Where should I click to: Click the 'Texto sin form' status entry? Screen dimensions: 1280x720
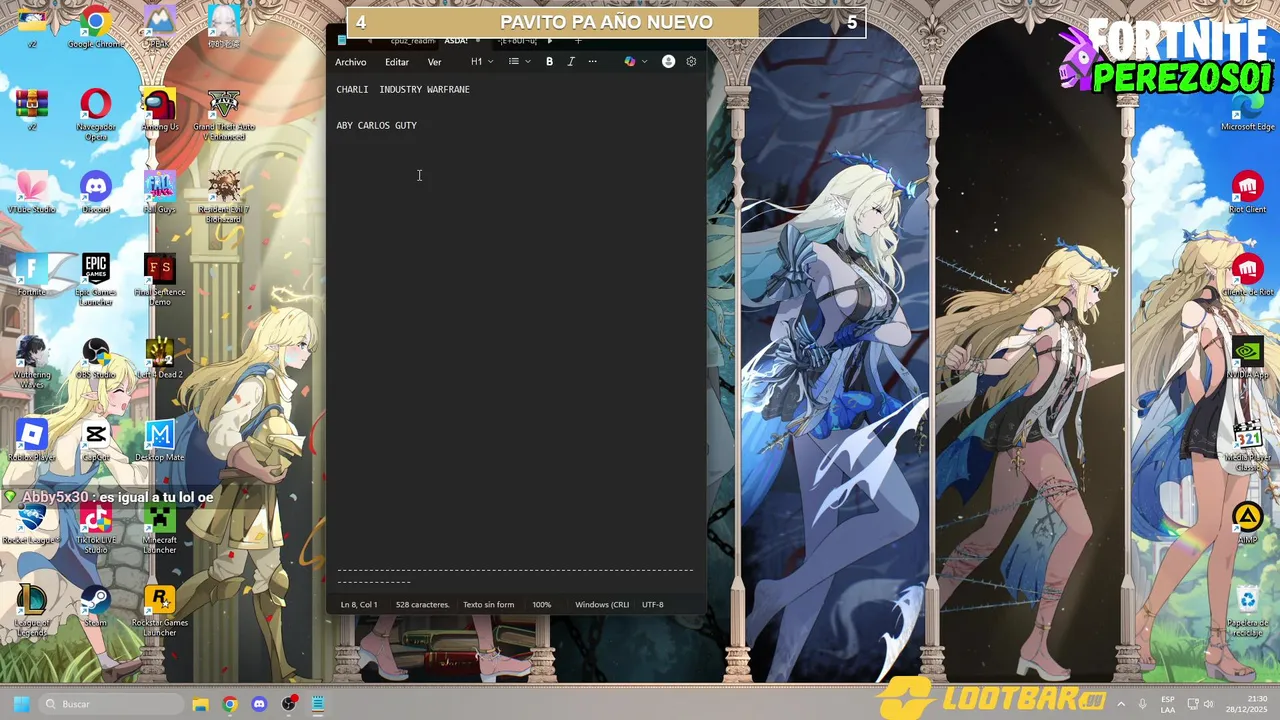(x=488, y=604)
